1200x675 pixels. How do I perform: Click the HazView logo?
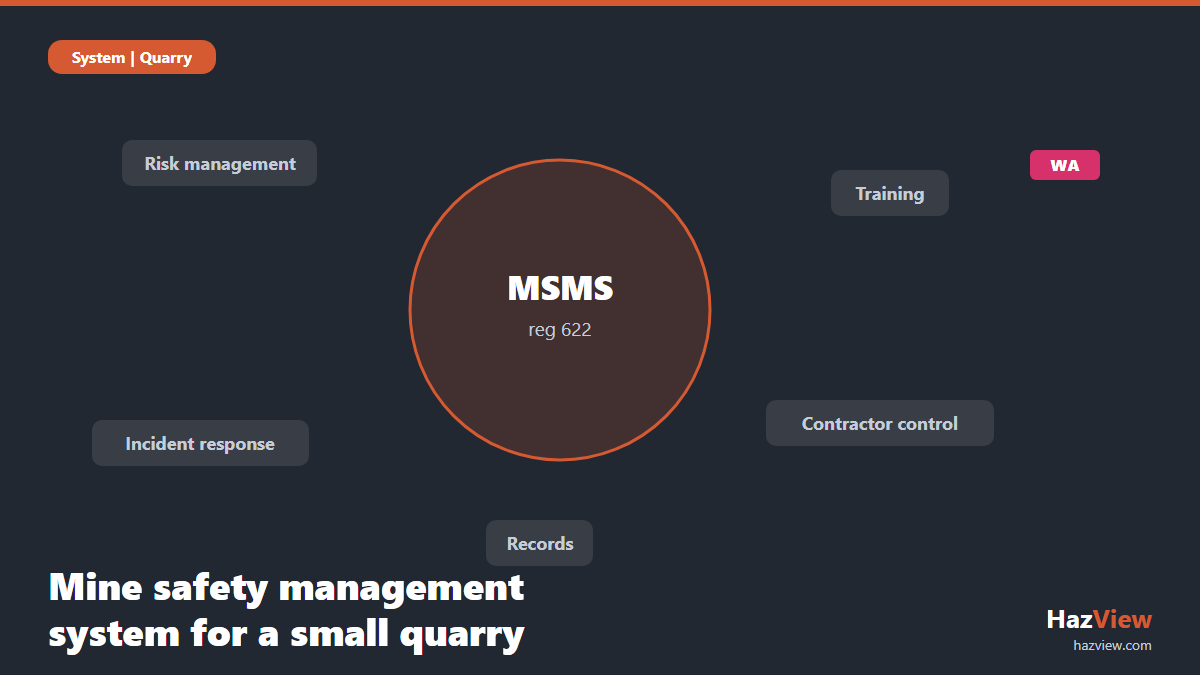[x=1099, y=619]
